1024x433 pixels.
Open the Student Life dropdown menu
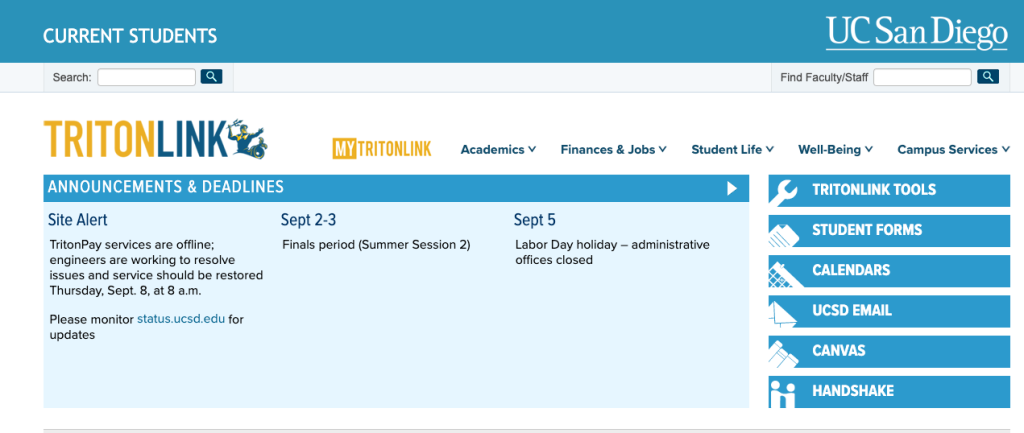tap(732, 150)
